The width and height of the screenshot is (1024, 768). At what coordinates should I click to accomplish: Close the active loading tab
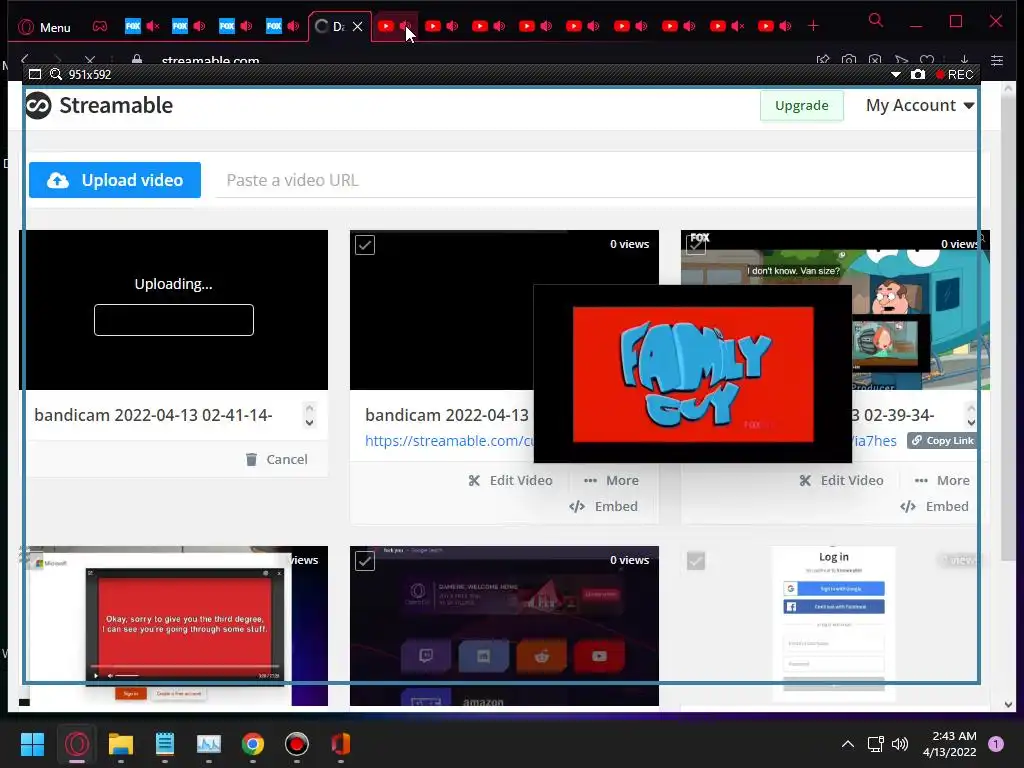click(357, 27)
